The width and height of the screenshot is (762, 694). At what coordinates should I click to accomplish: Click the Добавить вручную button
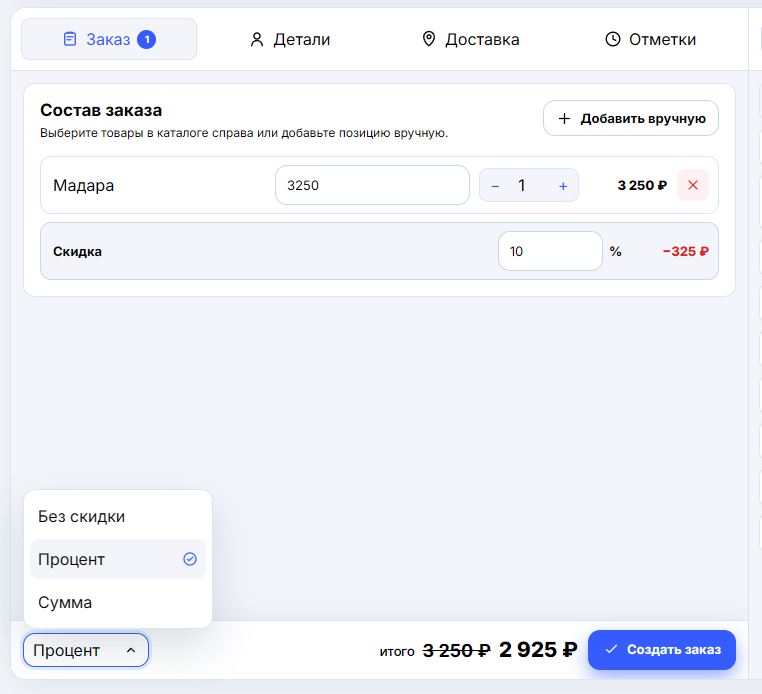[631, 118]
